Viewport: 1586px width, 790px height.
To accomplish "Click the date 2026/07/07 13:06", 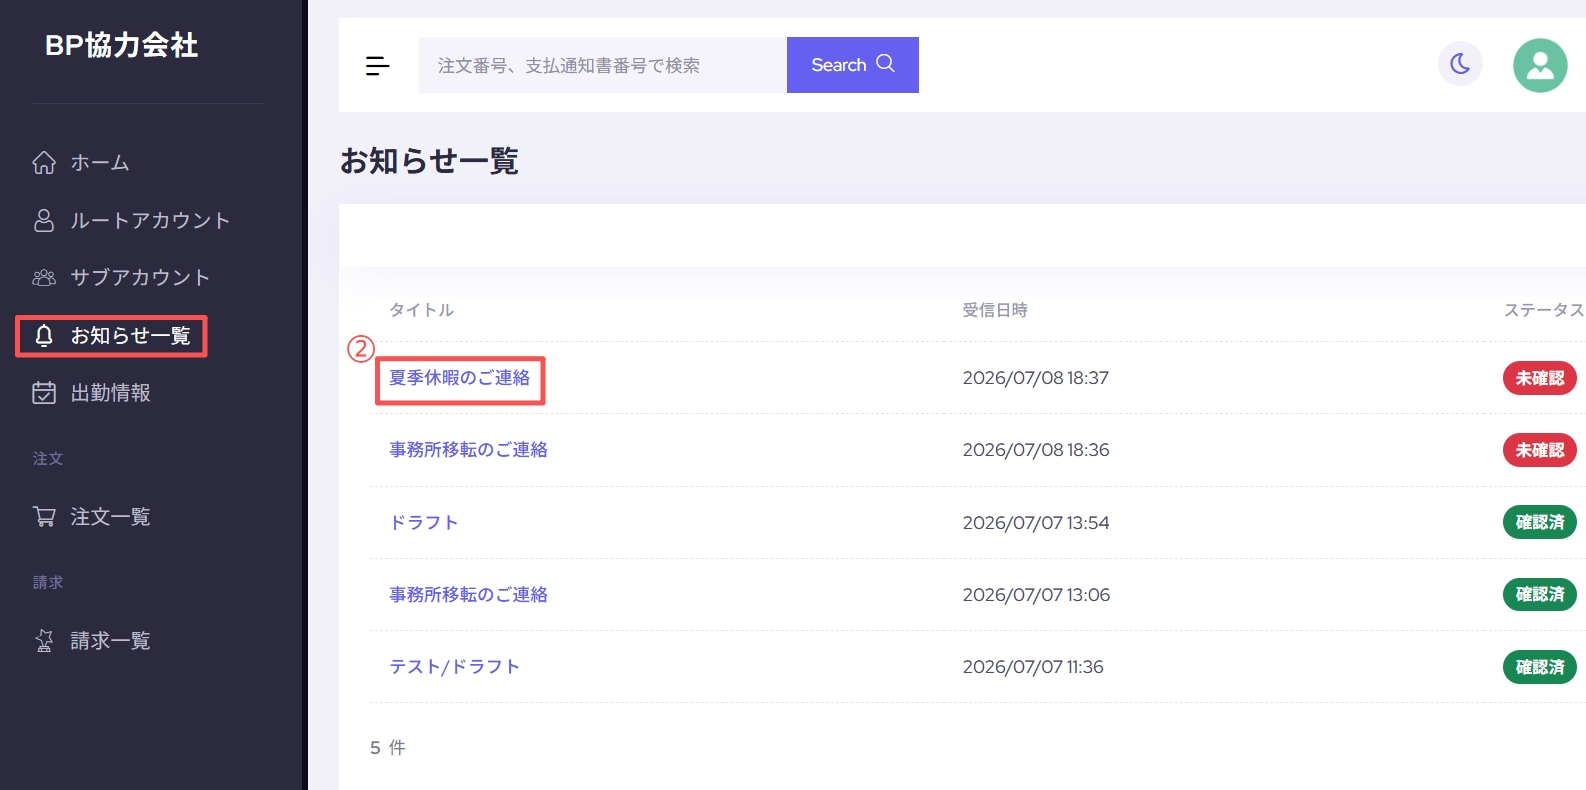I will point(1036,595).
